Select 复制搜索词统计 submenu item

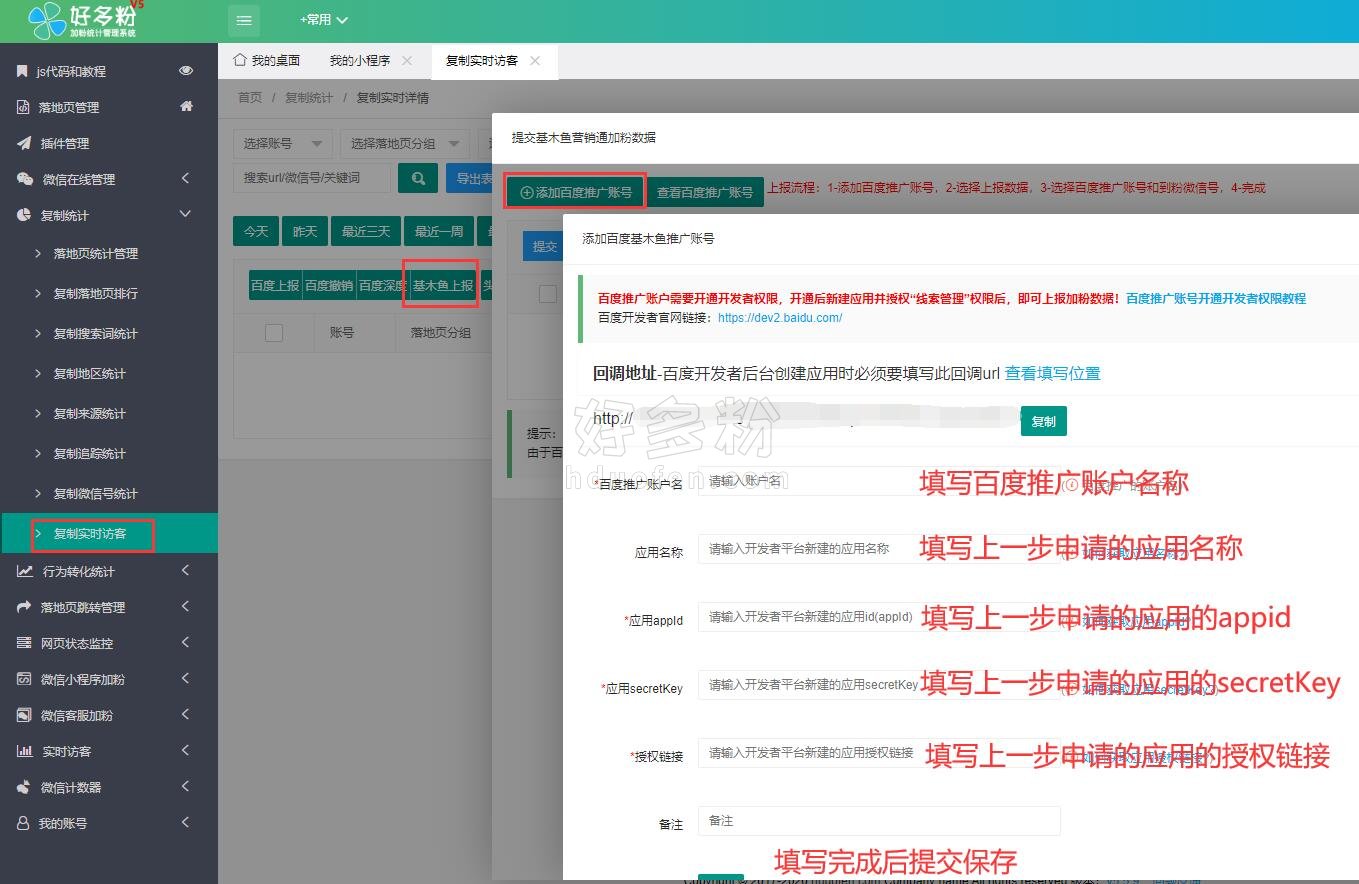pyautogui.click(x=96, y=334)
